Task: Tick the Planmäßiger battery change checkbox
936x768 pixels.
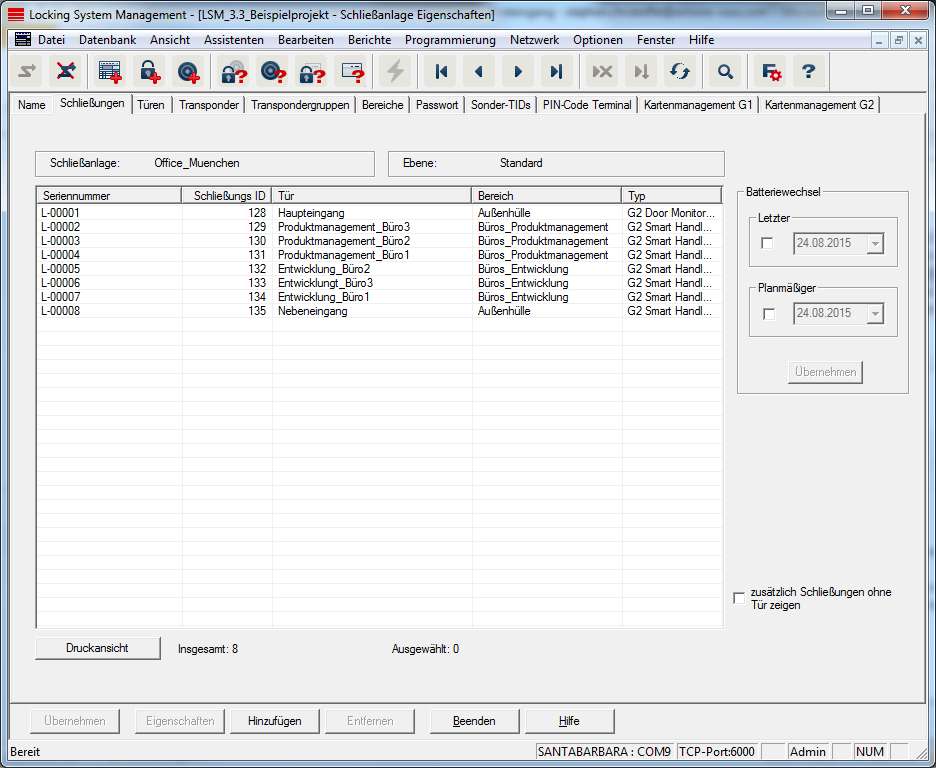Action: click(x=768, y=314)
